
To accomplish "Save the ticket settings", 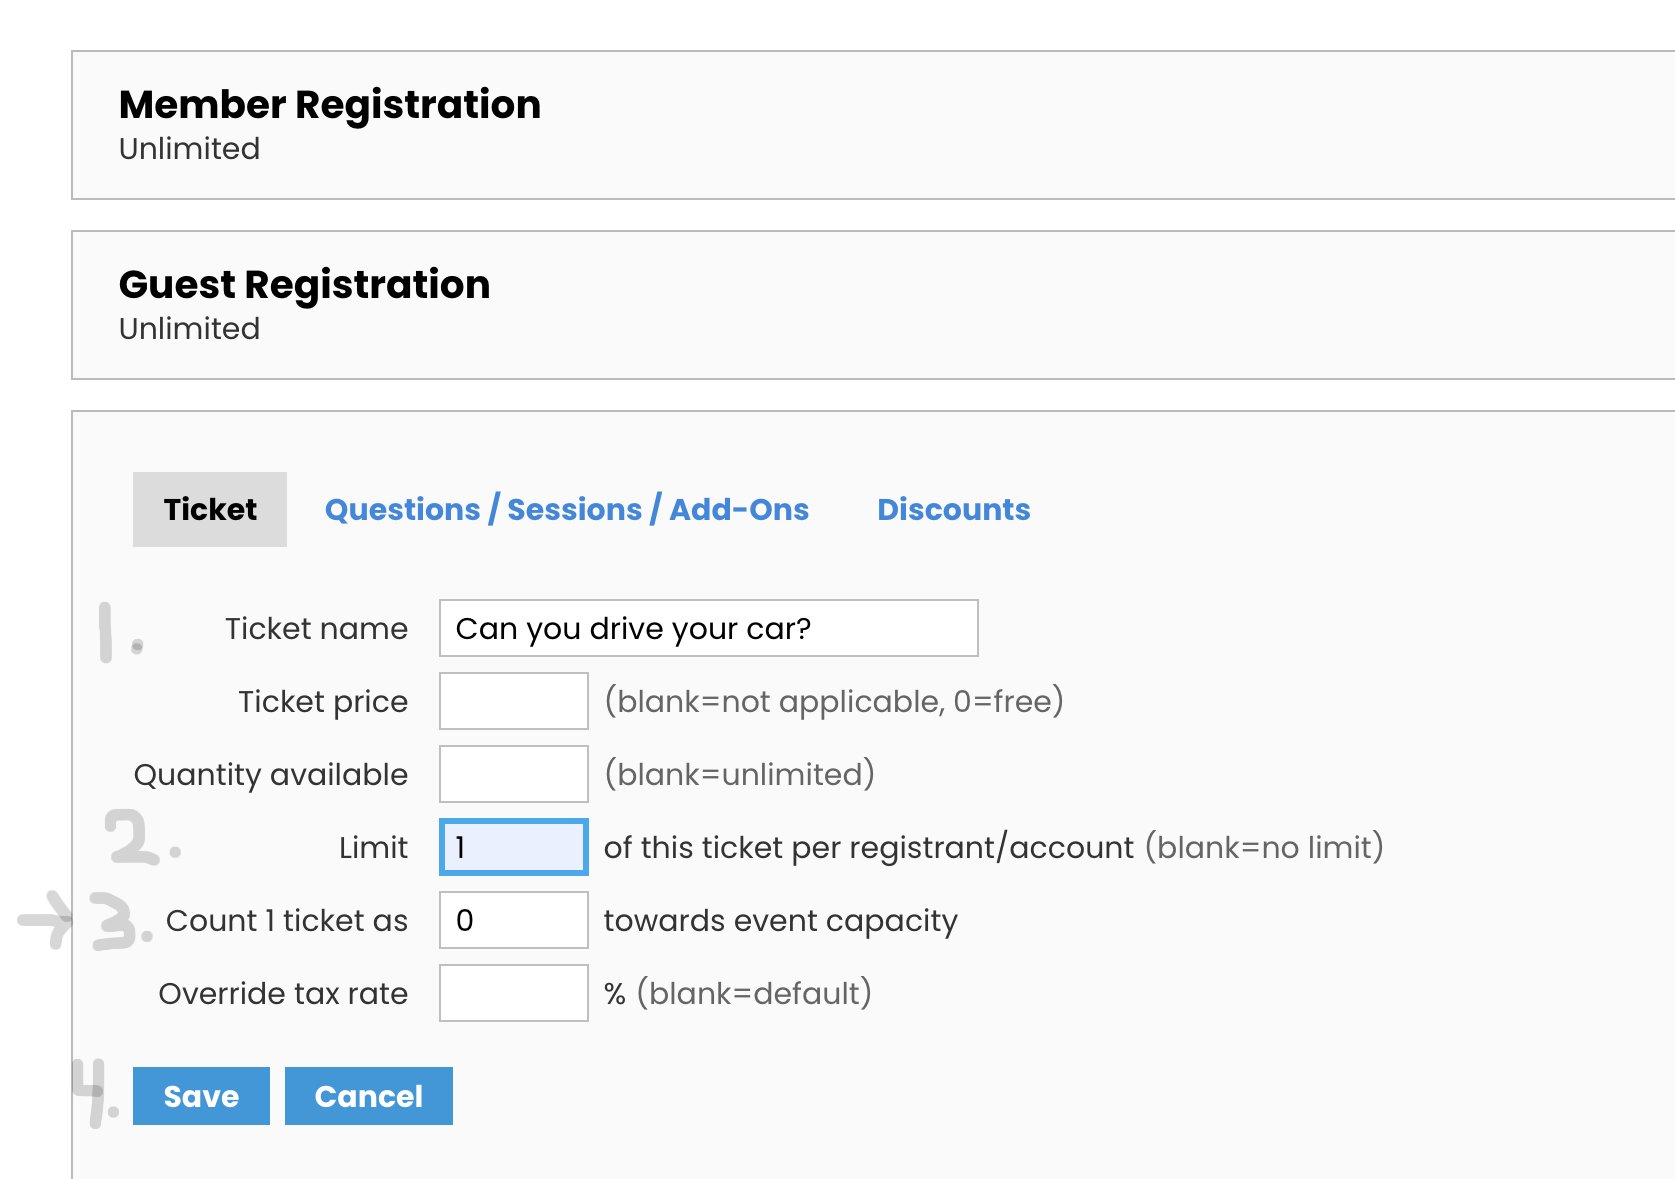I will coord(201,1096).
